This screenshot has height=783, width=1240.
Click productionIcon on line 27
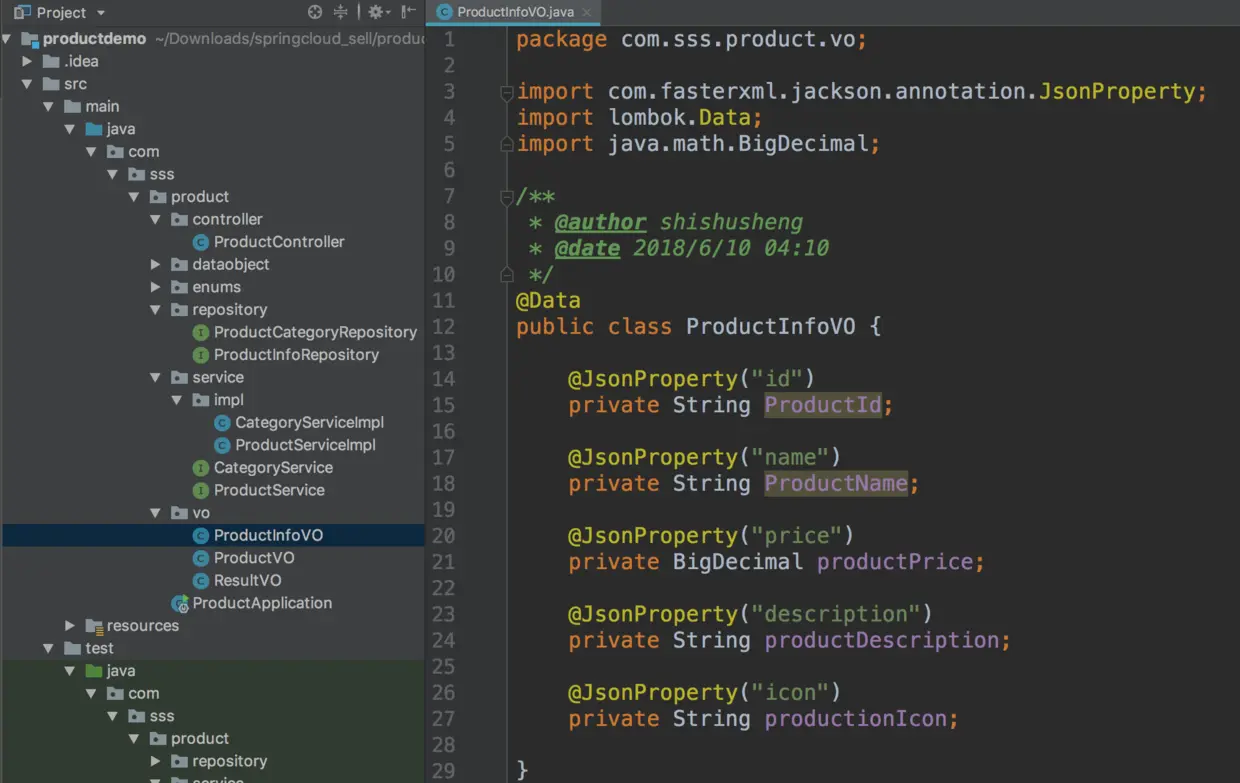[856, 718]
